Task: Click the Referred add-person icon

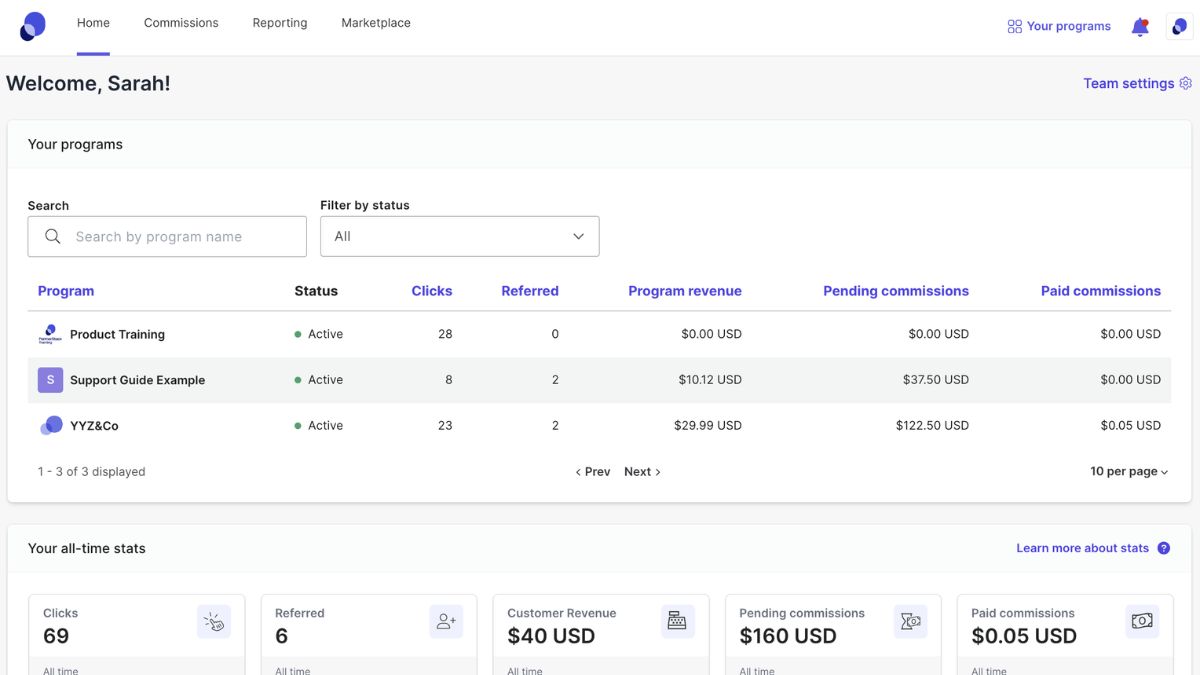Action: pyautogui.click(x=445, y=620)
